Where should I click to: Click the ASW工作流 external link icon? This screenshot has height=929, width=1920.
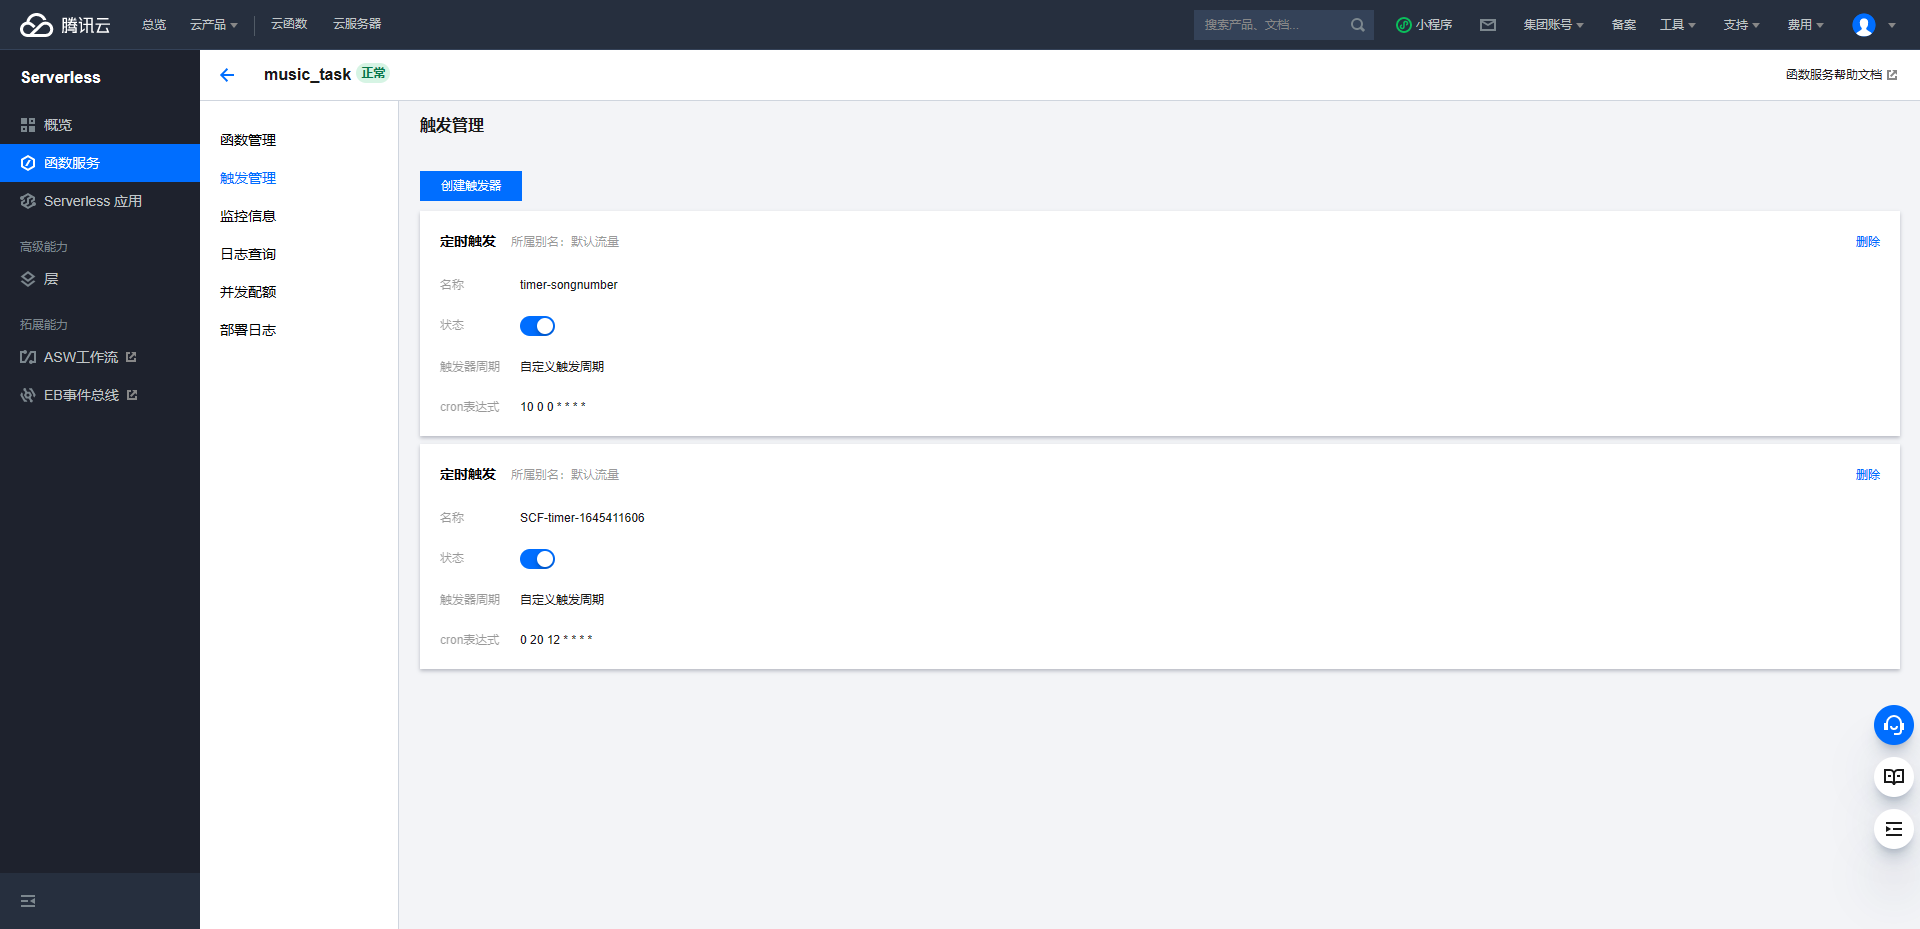(x=131, y=357)
